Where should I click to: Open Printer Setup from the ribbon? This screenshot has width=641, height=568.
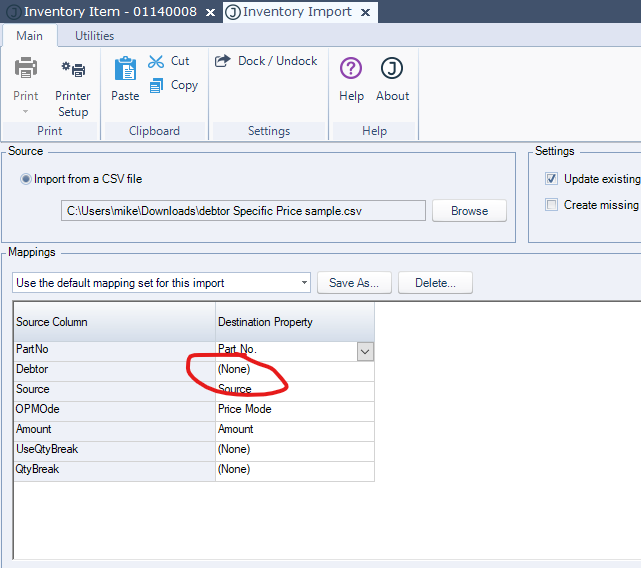coord(73,70)
